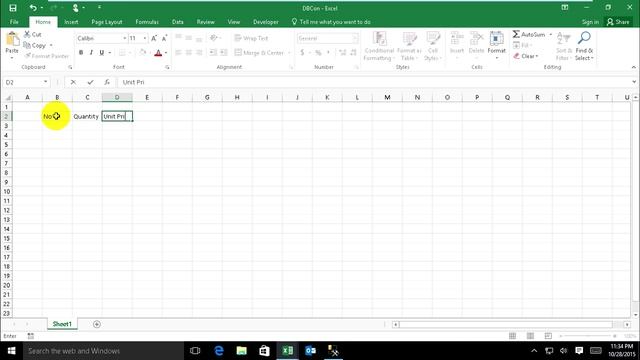Open the Clear eraser menu
The width and height of the screenshot is (640, 360).
(526, 56)
